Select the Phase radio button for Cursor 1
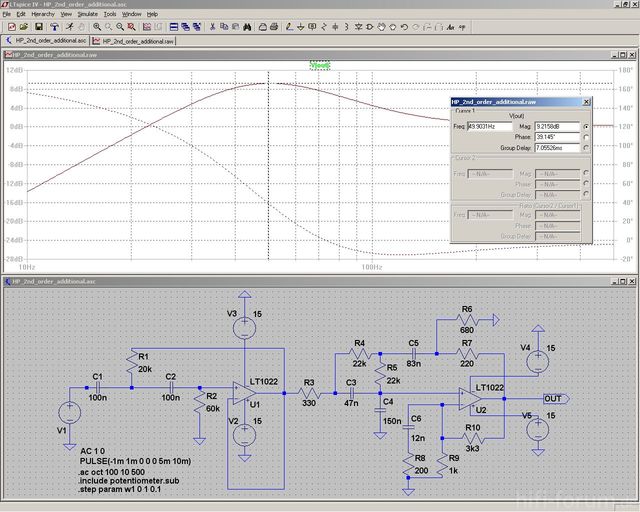The height and width of the screenshot is (512, 640). pyautogui.click(x=585, y=138)
